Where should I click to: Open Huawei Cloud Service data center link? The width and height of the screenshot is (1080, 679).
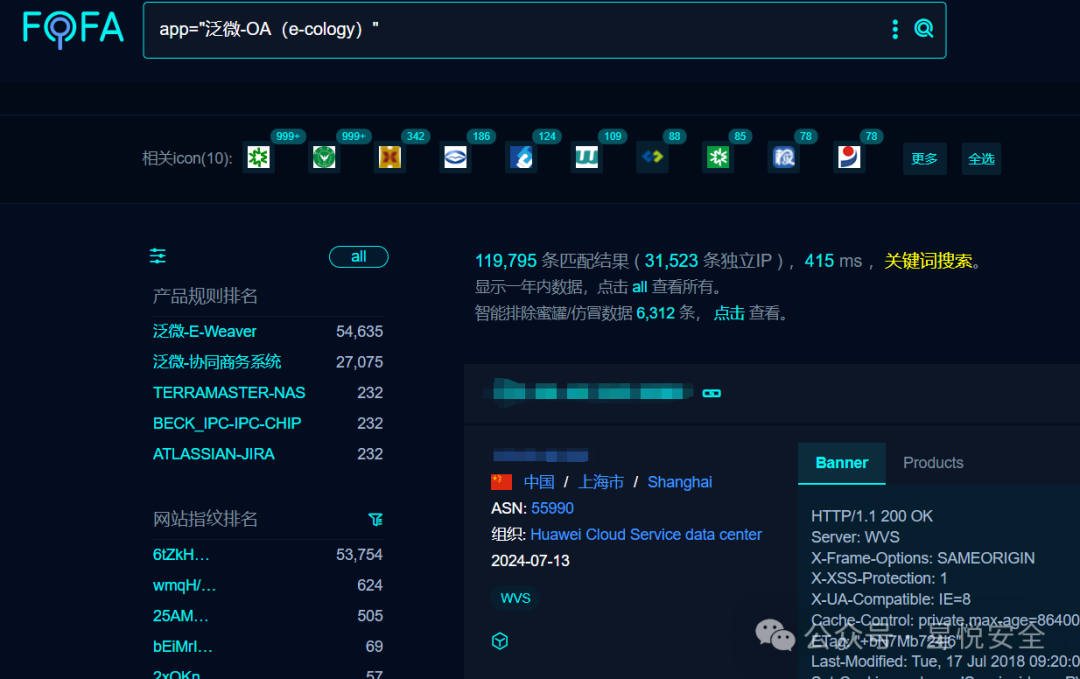click(x=646, y=534)
